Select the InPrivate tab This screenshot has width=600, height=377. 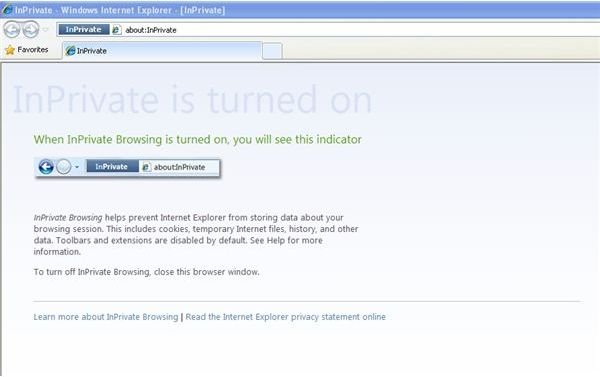click(162, 51)
